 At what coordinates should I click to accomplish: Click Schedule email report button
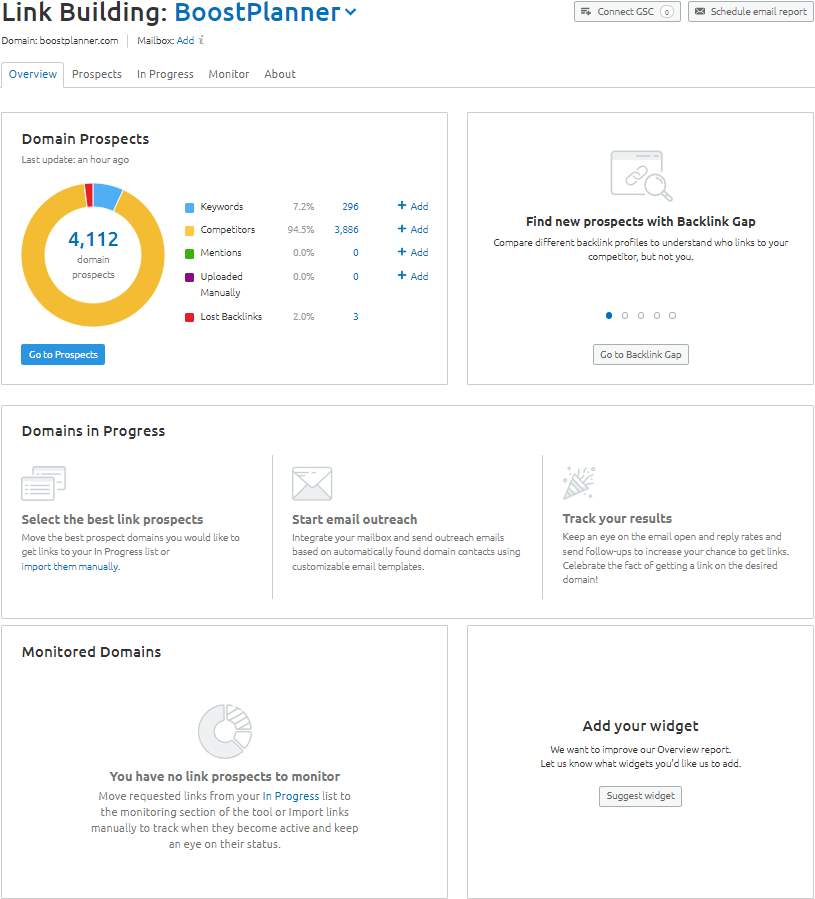(750, 11)
